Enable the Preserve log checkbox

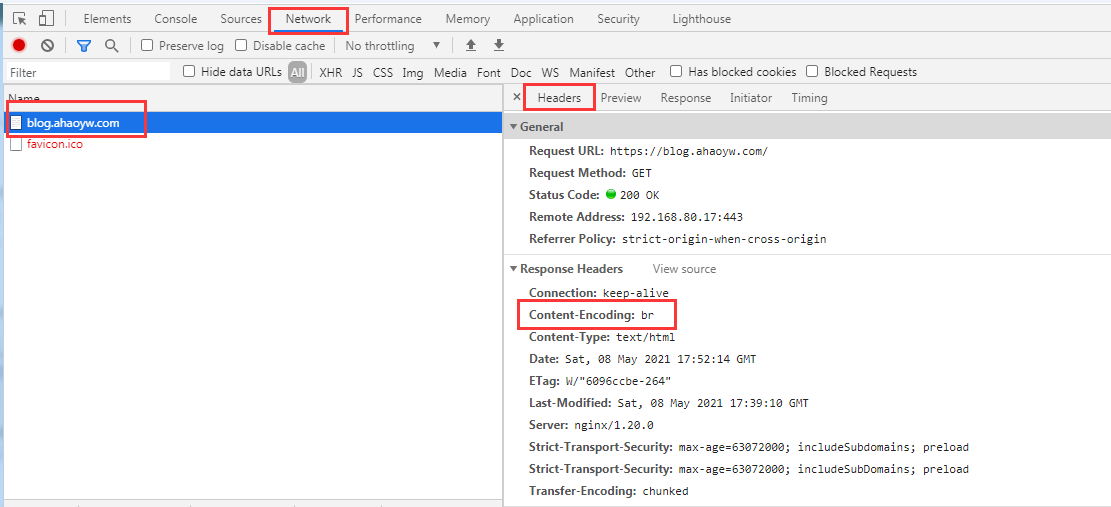point(147,45)
